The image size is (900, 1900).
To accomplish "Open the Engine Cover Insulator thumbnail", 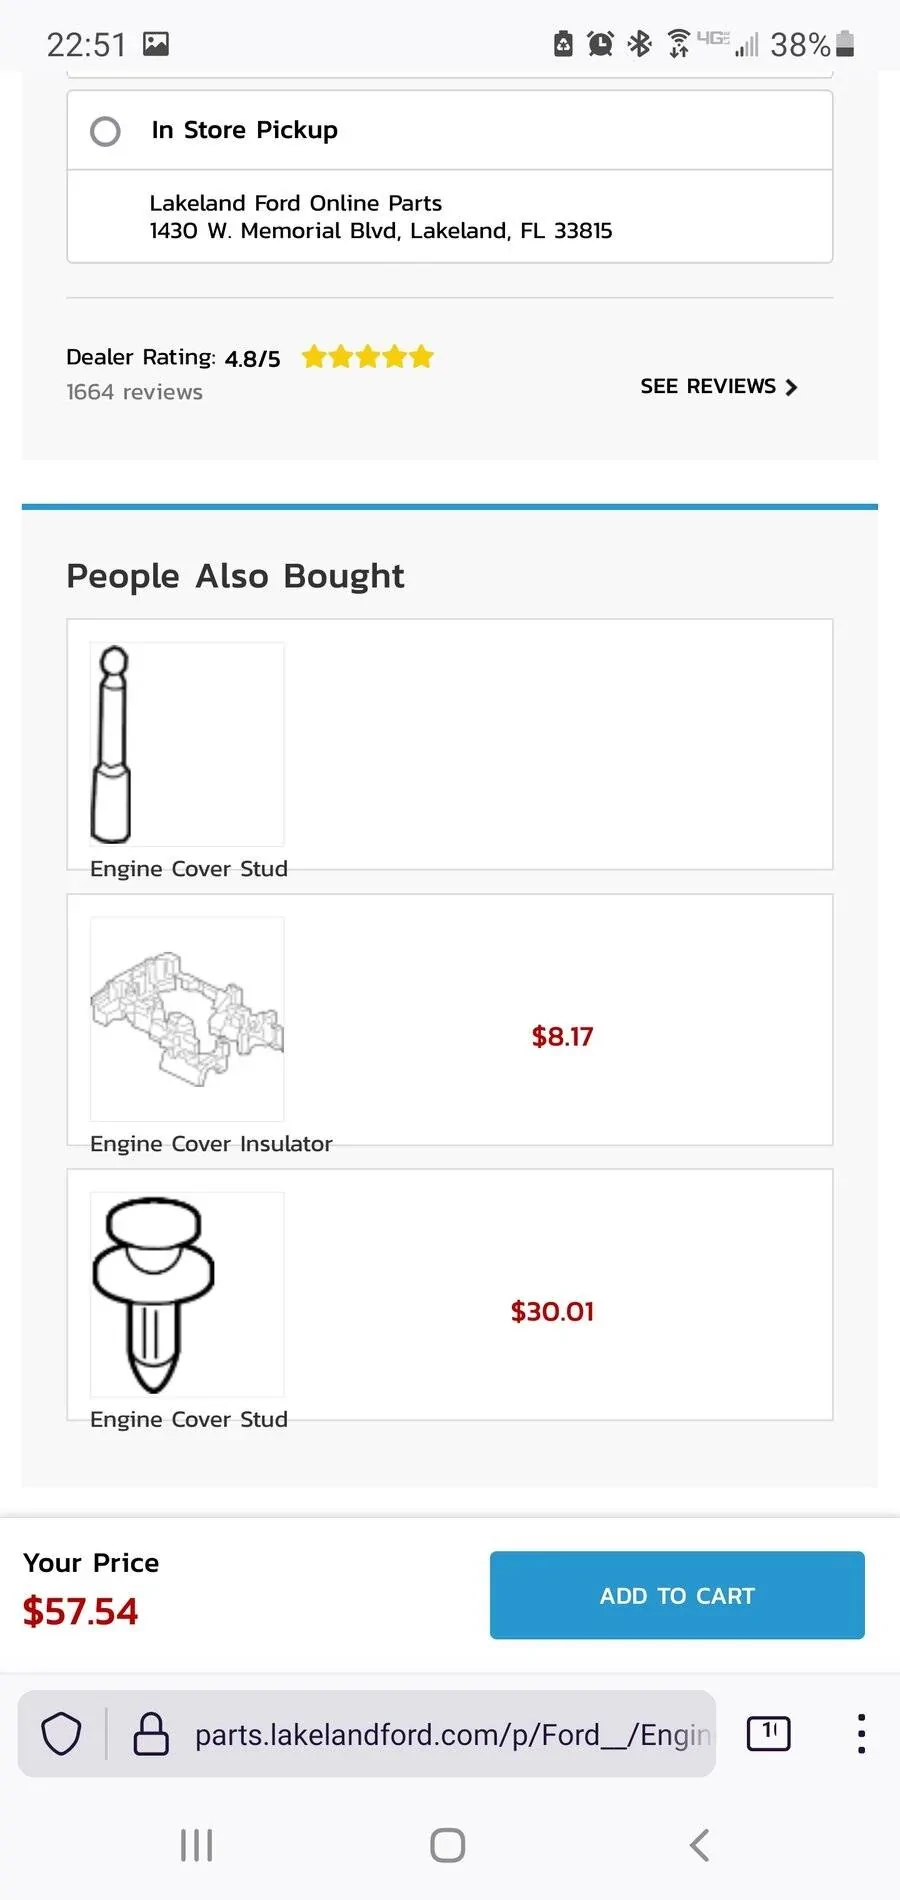I will 187,1019.
